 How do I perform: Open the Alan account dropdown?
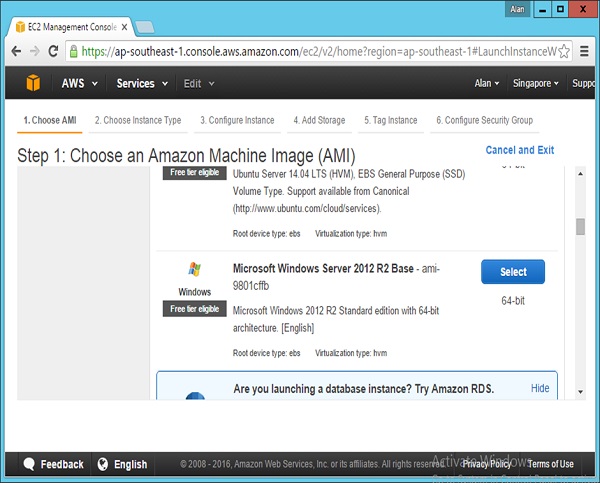tap(487, 84)
